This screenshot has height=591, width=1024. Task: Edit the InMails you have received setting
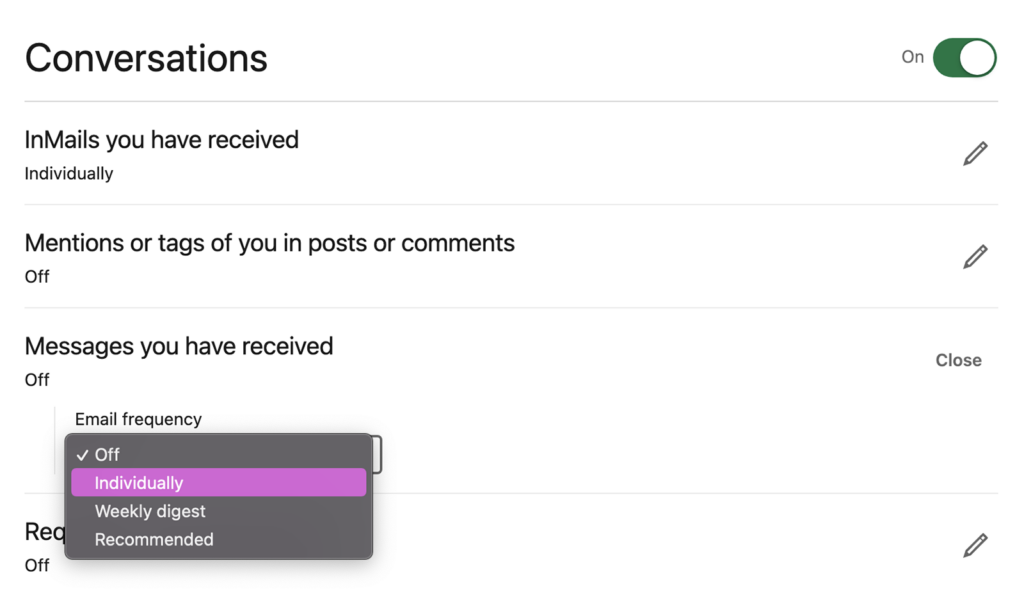[975, 152]
